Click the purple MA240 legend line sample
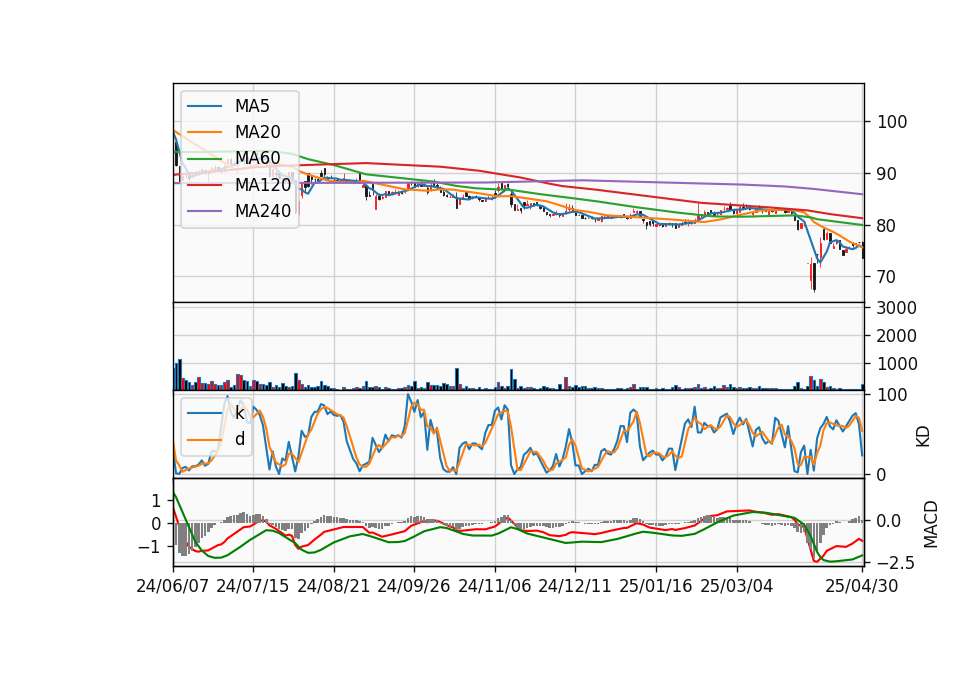960x690 pixels. (204, 211)
